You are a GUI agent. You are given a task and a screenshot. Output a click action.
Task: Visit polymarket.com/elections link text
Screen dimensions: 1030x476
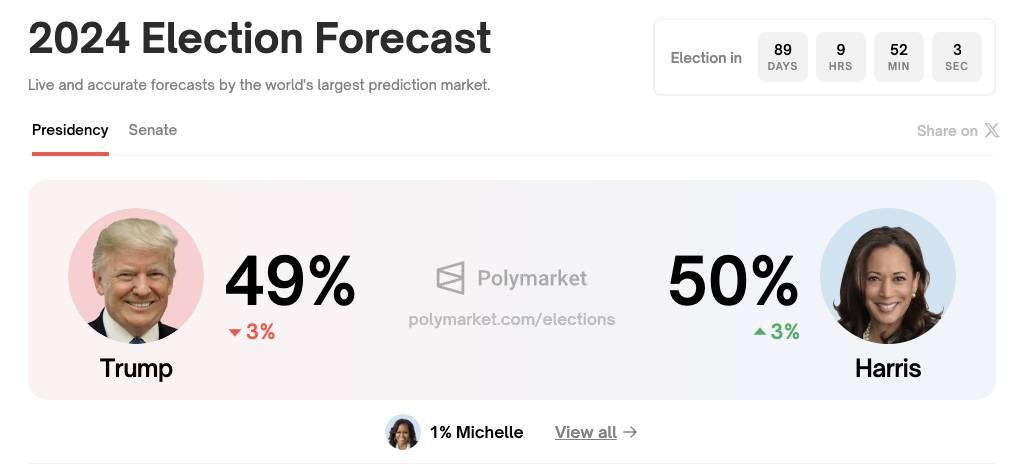coord(512,320)
